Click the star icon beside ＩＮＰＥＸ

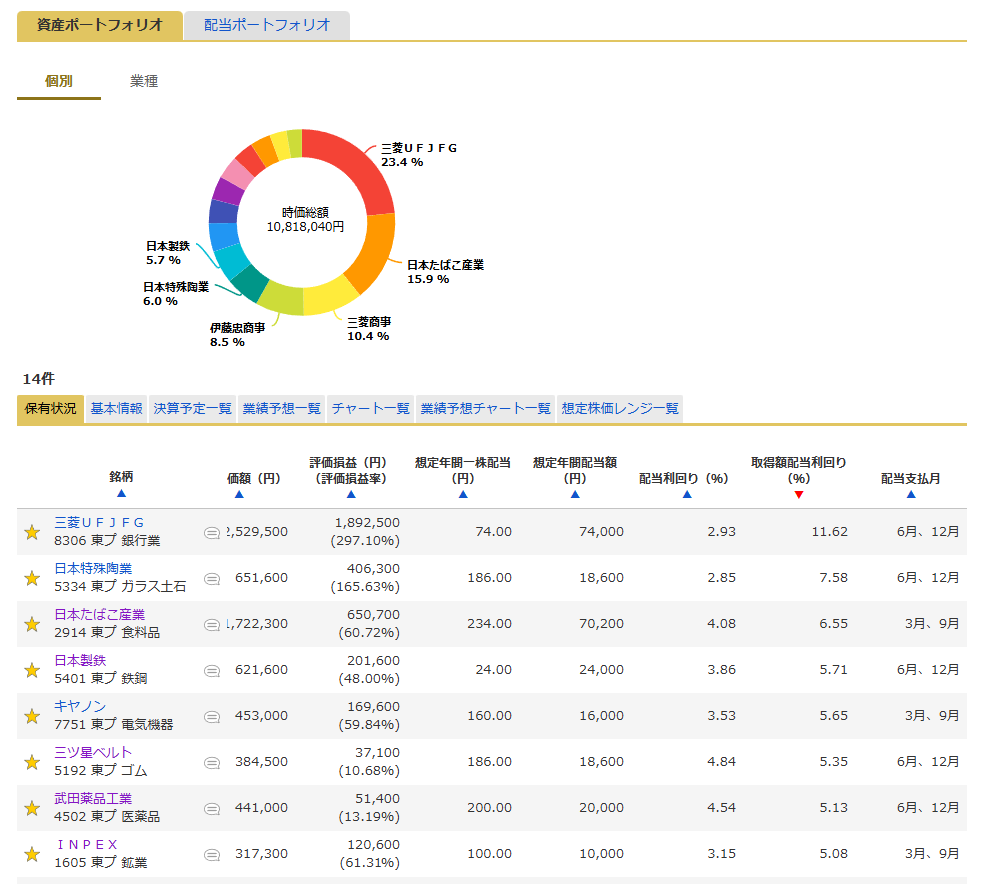(x=32, y=854)
